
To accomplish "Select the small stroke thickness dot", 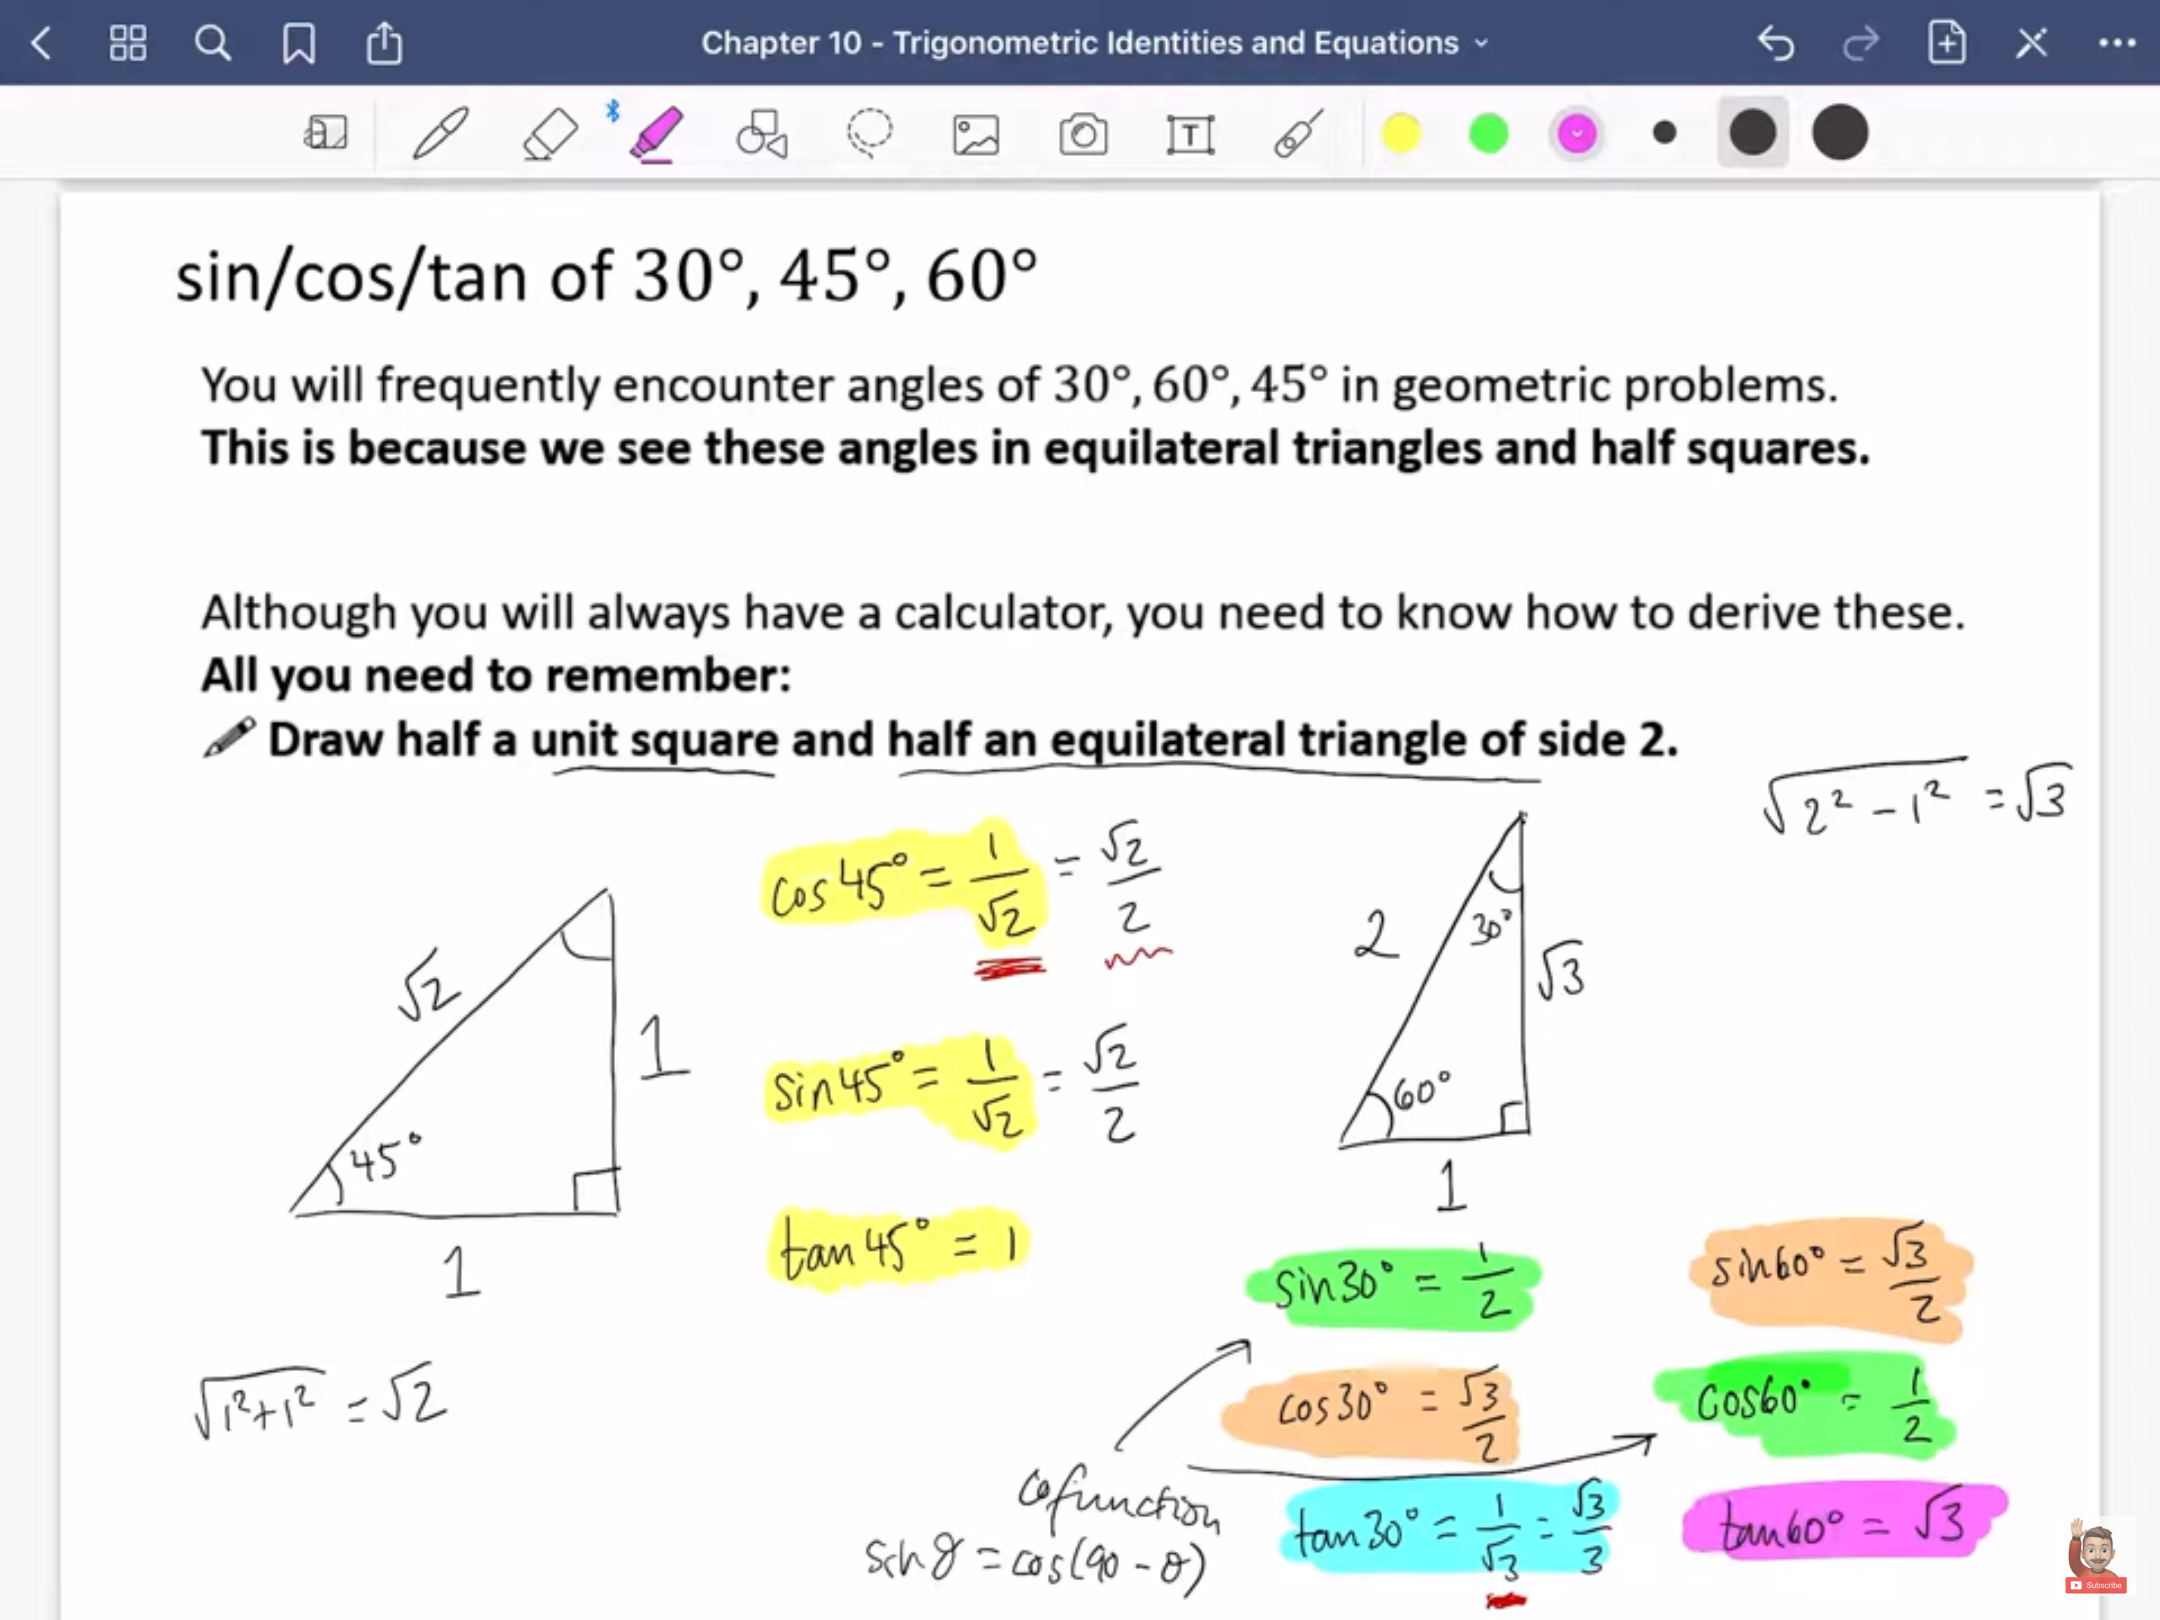I will [1665, 133].
